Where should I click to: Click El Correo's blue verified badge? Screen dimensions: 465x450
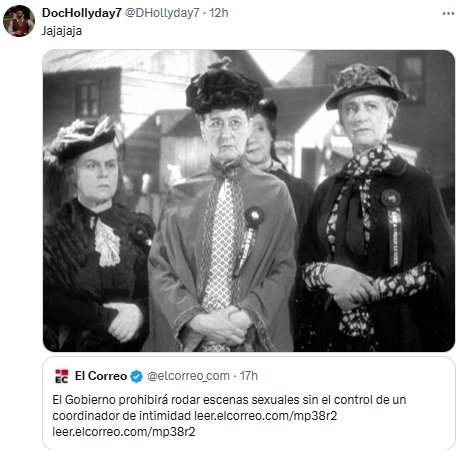click(x=136, y=376)
